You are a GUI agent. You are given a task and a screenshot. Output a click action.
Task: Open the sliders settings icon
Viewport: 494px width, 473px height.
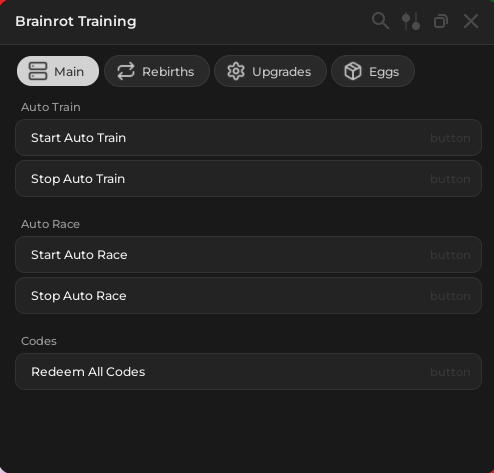coord(411,21)
